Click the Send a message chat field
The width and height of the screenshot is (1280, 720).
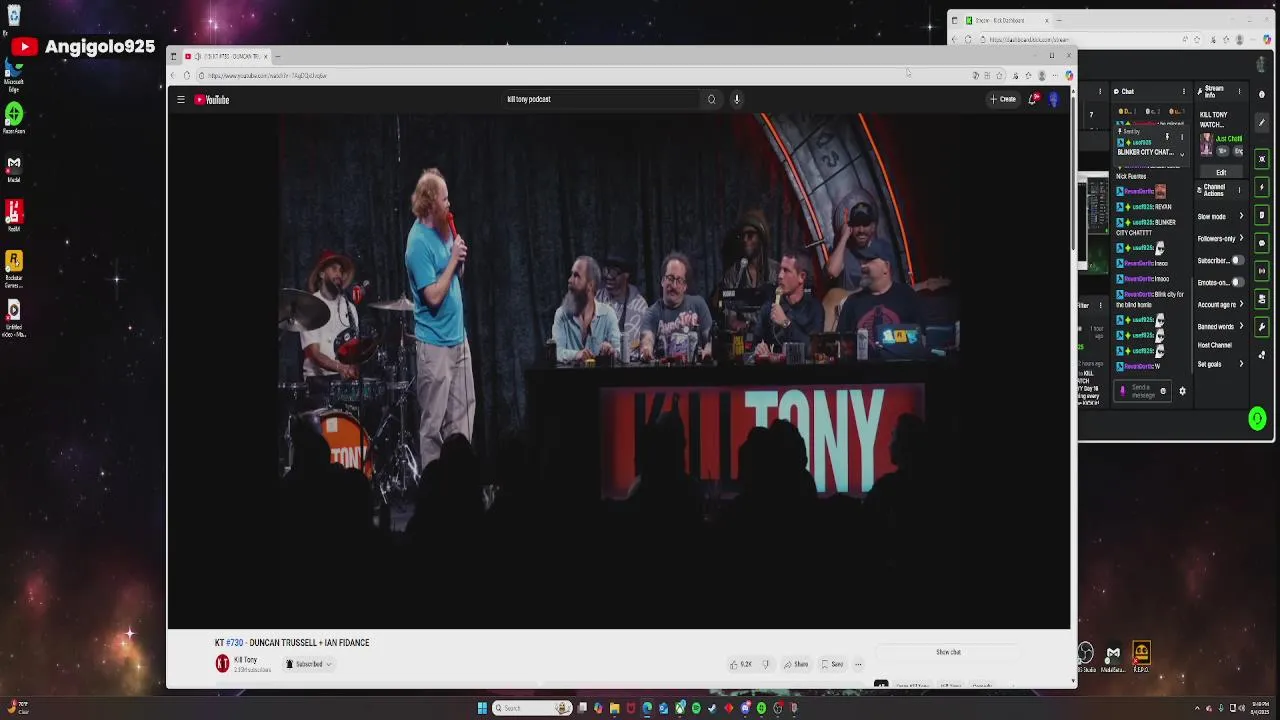point(1140,391)
